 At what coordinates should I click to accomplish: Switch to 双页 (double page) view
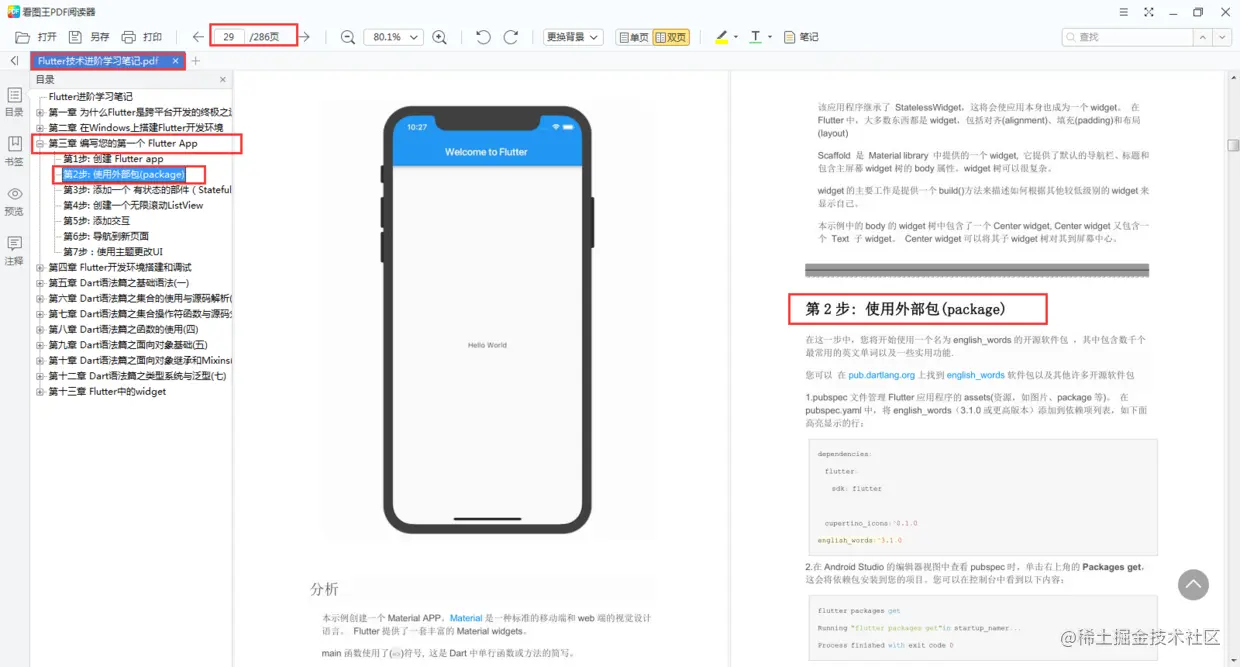[671, 37]
